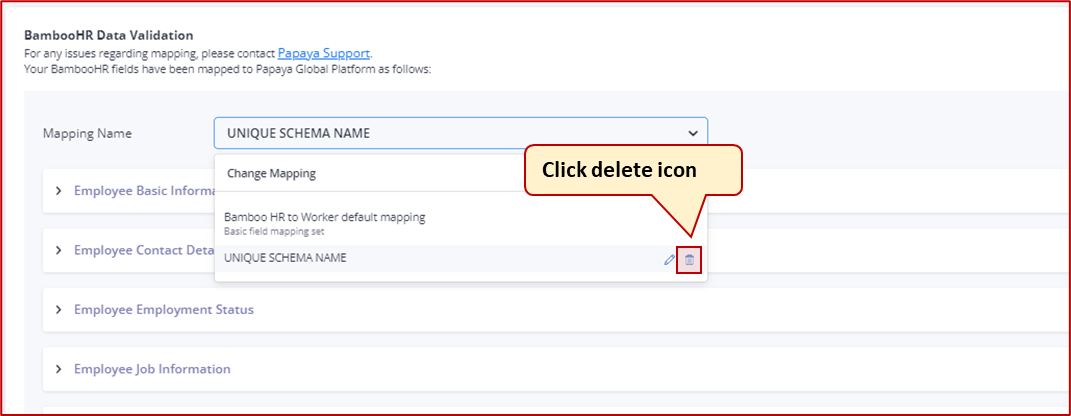The width and height of the screenshot is (1071, 416).
Task: Click the Employee Job Information section title
Action: (152, 369)
